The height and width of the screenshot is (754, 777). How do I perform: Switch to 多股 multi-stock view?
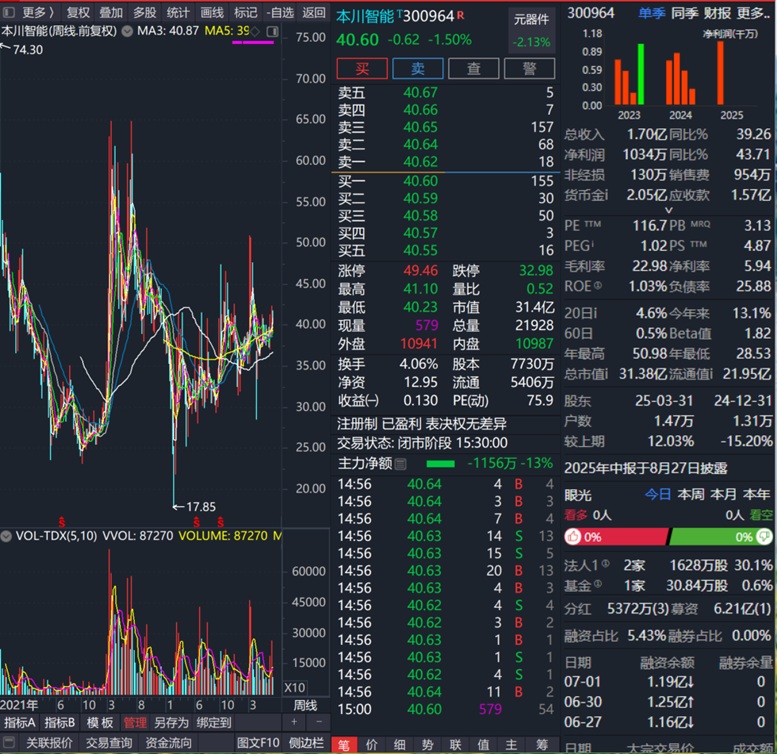pos(144,12)
